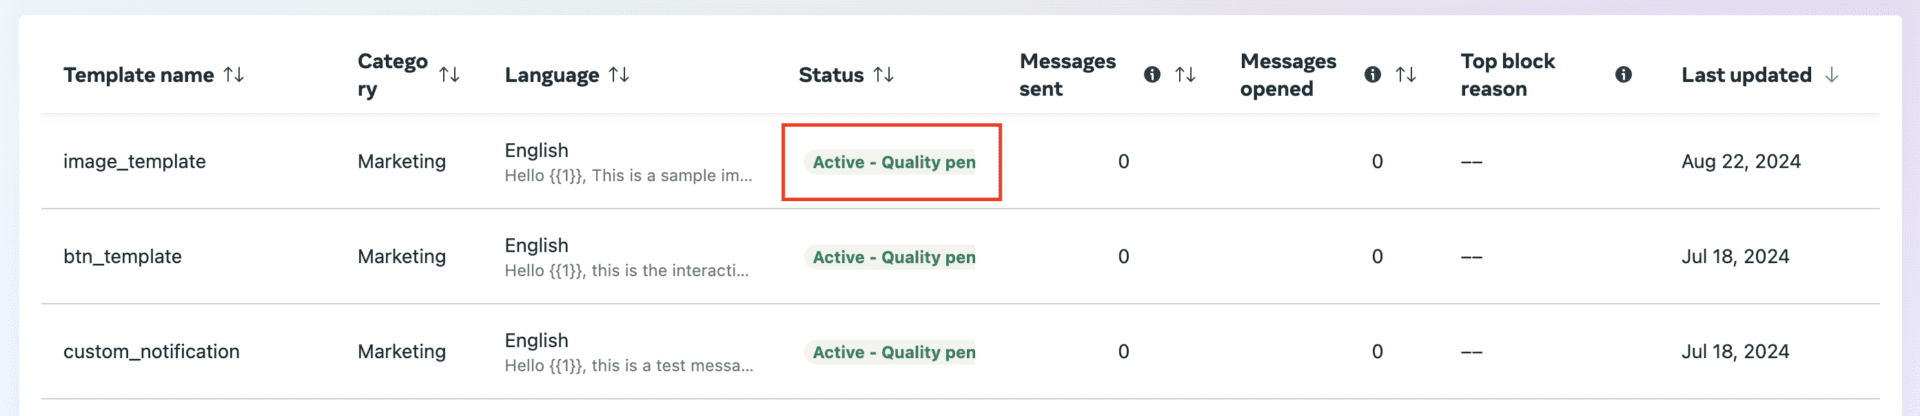Open Messages sent info icon

(x=1152, y=75)
